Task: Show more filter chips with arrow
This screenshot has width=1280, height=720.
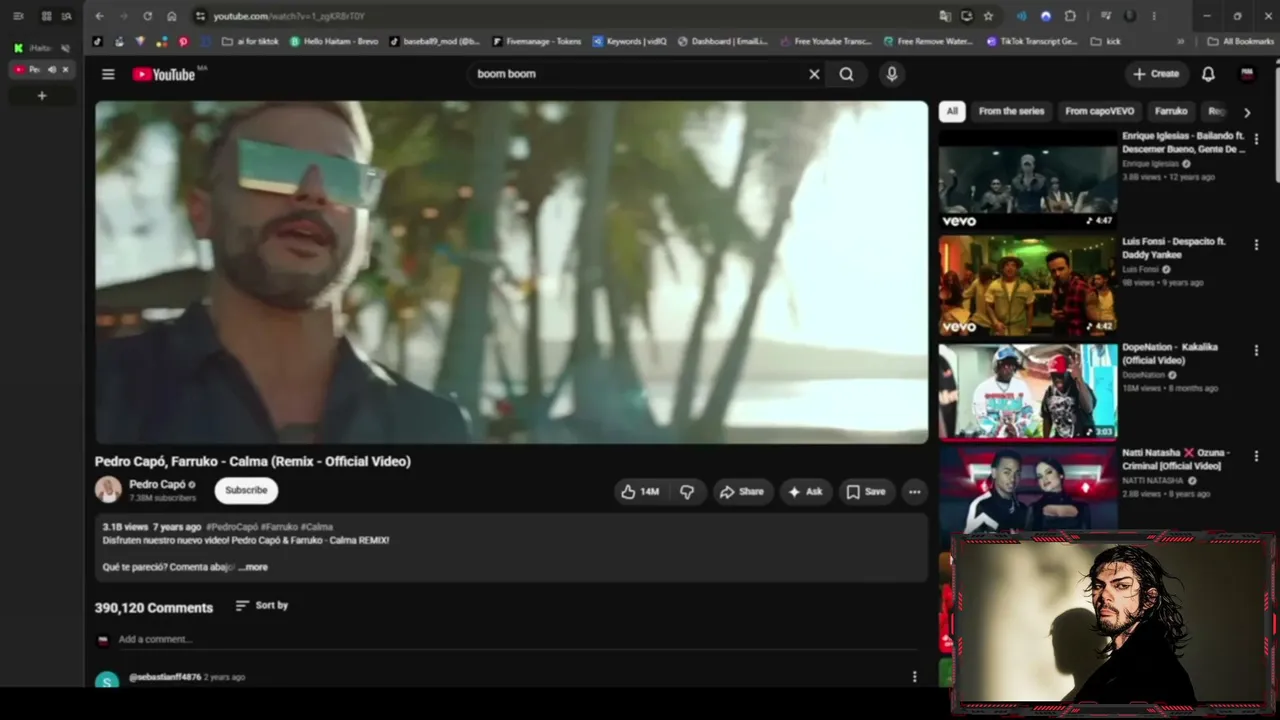Action: click(1247, 113)
